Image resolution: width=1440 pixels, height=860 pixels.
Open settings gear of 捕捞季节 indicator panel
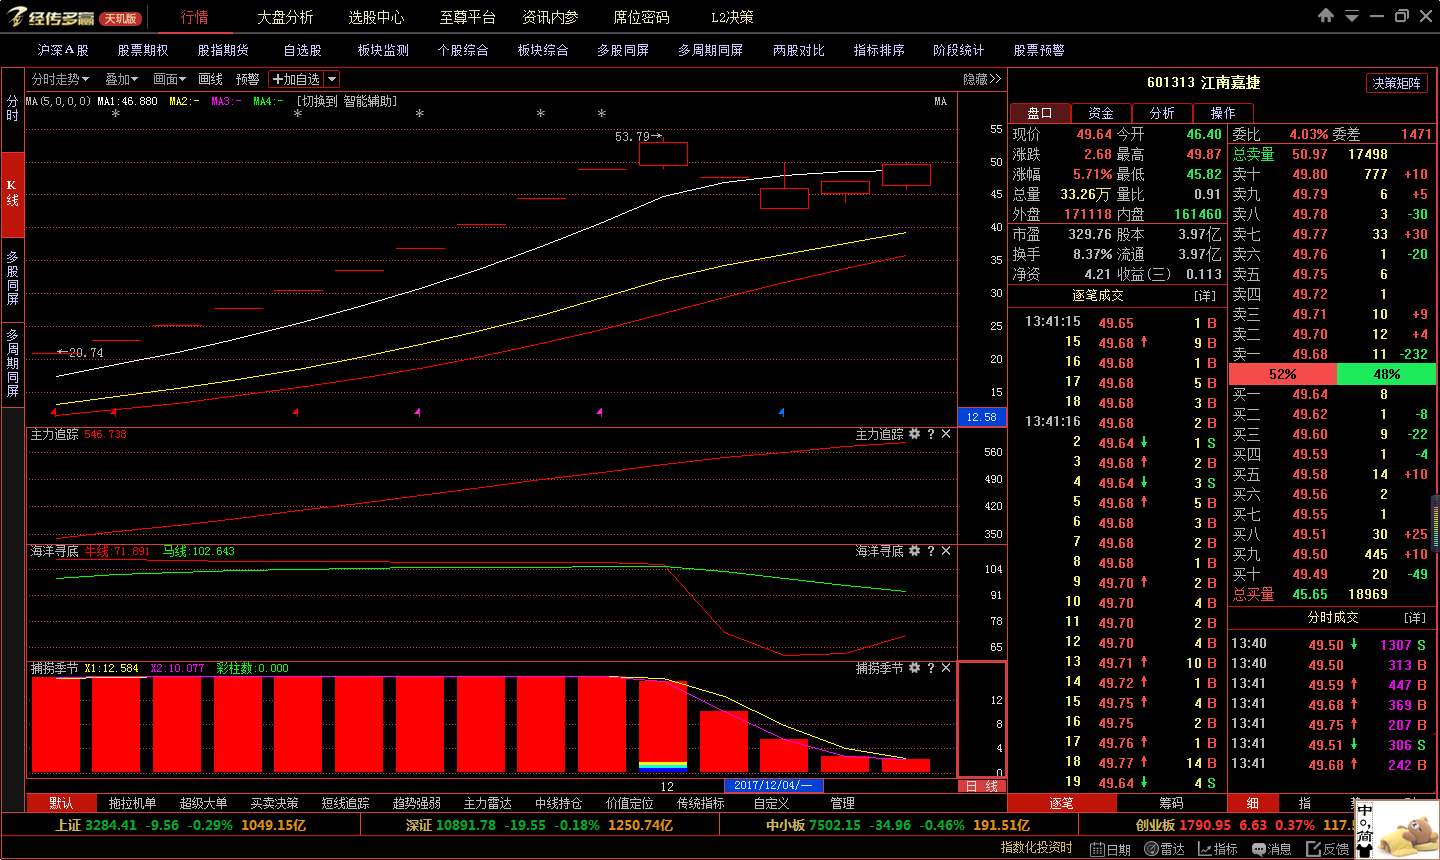coord(914,668)
